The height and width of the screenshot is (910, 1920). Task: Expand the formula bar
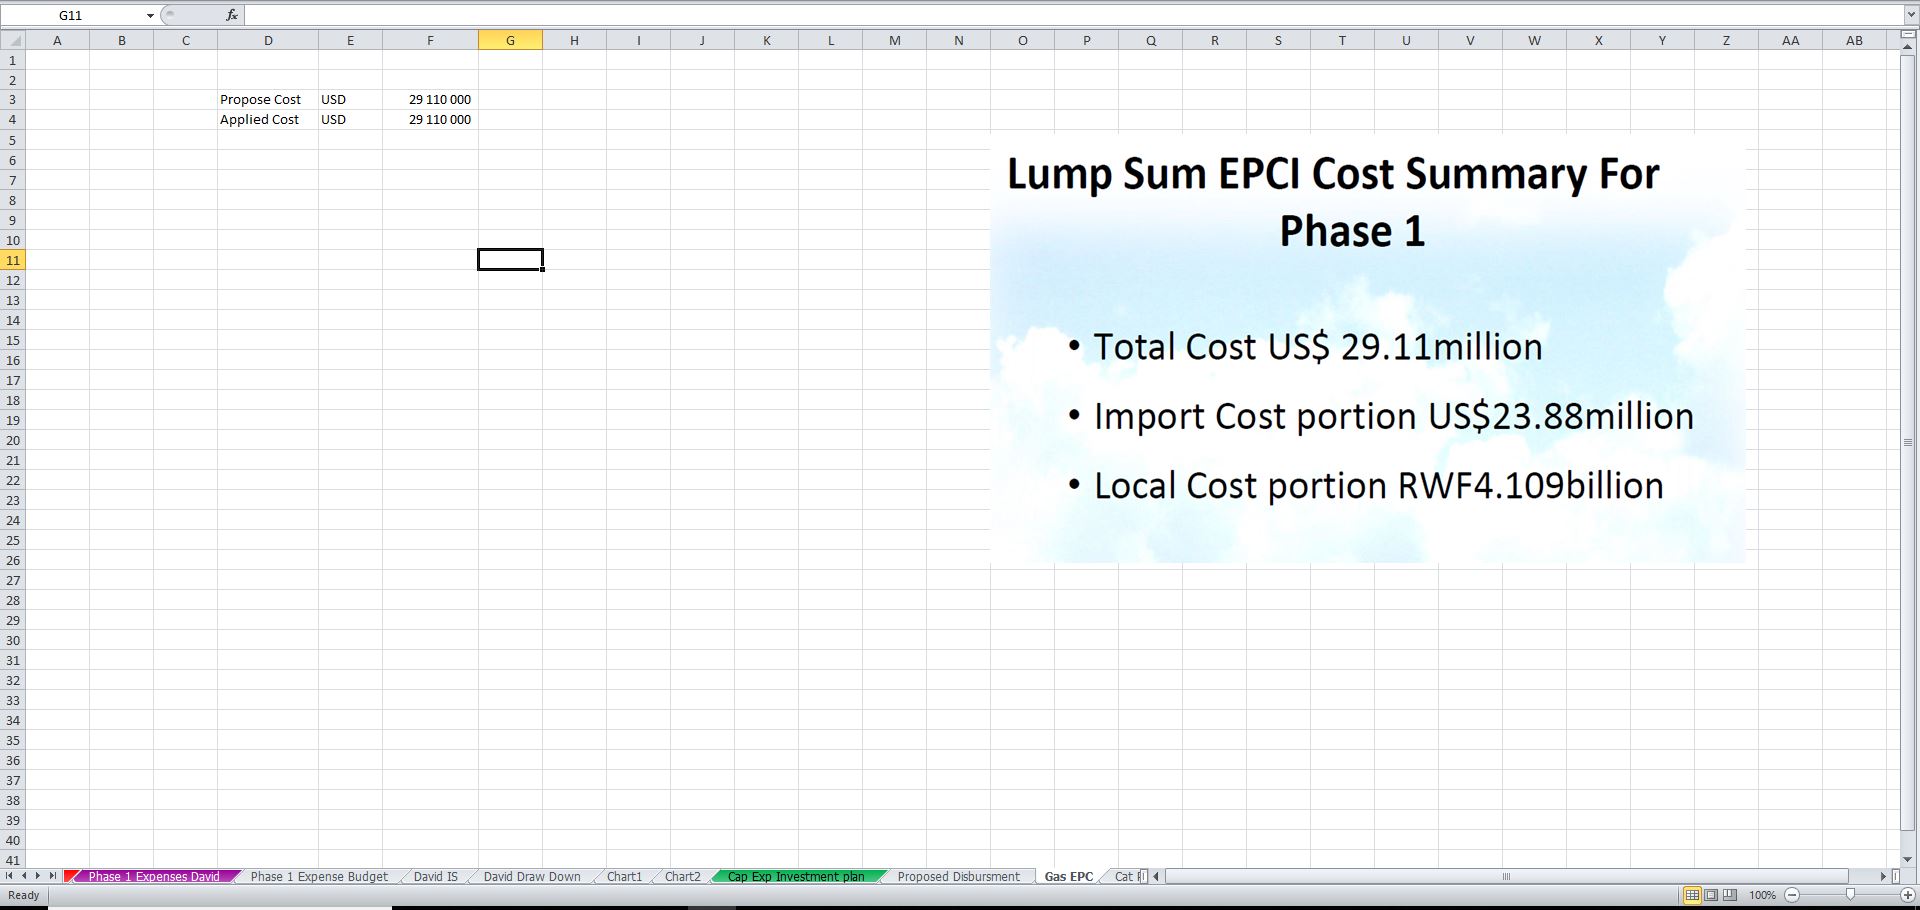tap(1911, 15)
